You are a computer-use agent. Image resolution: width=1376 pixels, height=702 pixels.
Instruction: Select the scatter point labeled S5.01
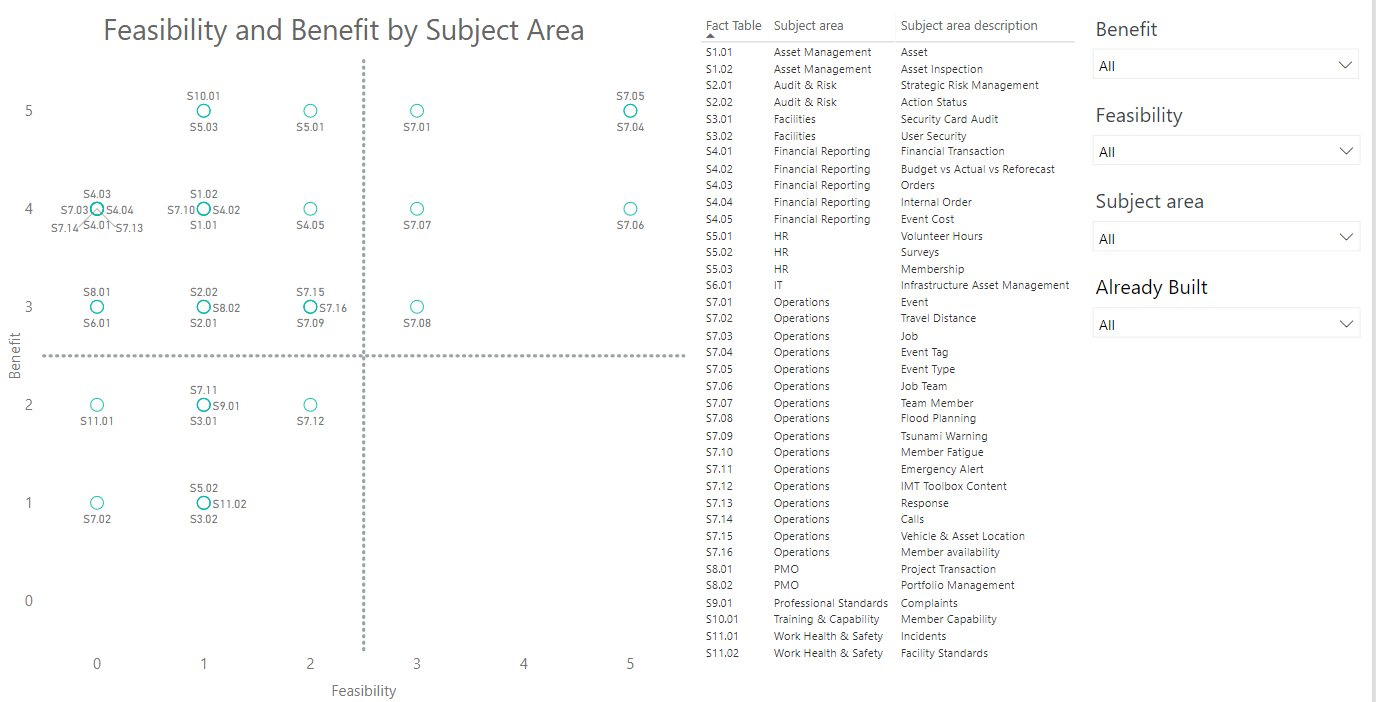[x=310, y=111]
